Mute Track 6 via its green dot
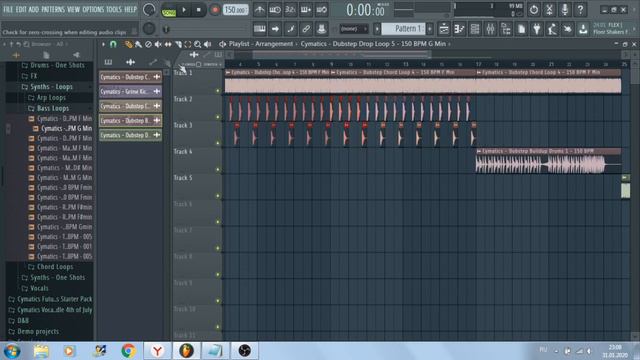Image resolution: width=640 pixels, height=360 pixels. coord(218,222)
